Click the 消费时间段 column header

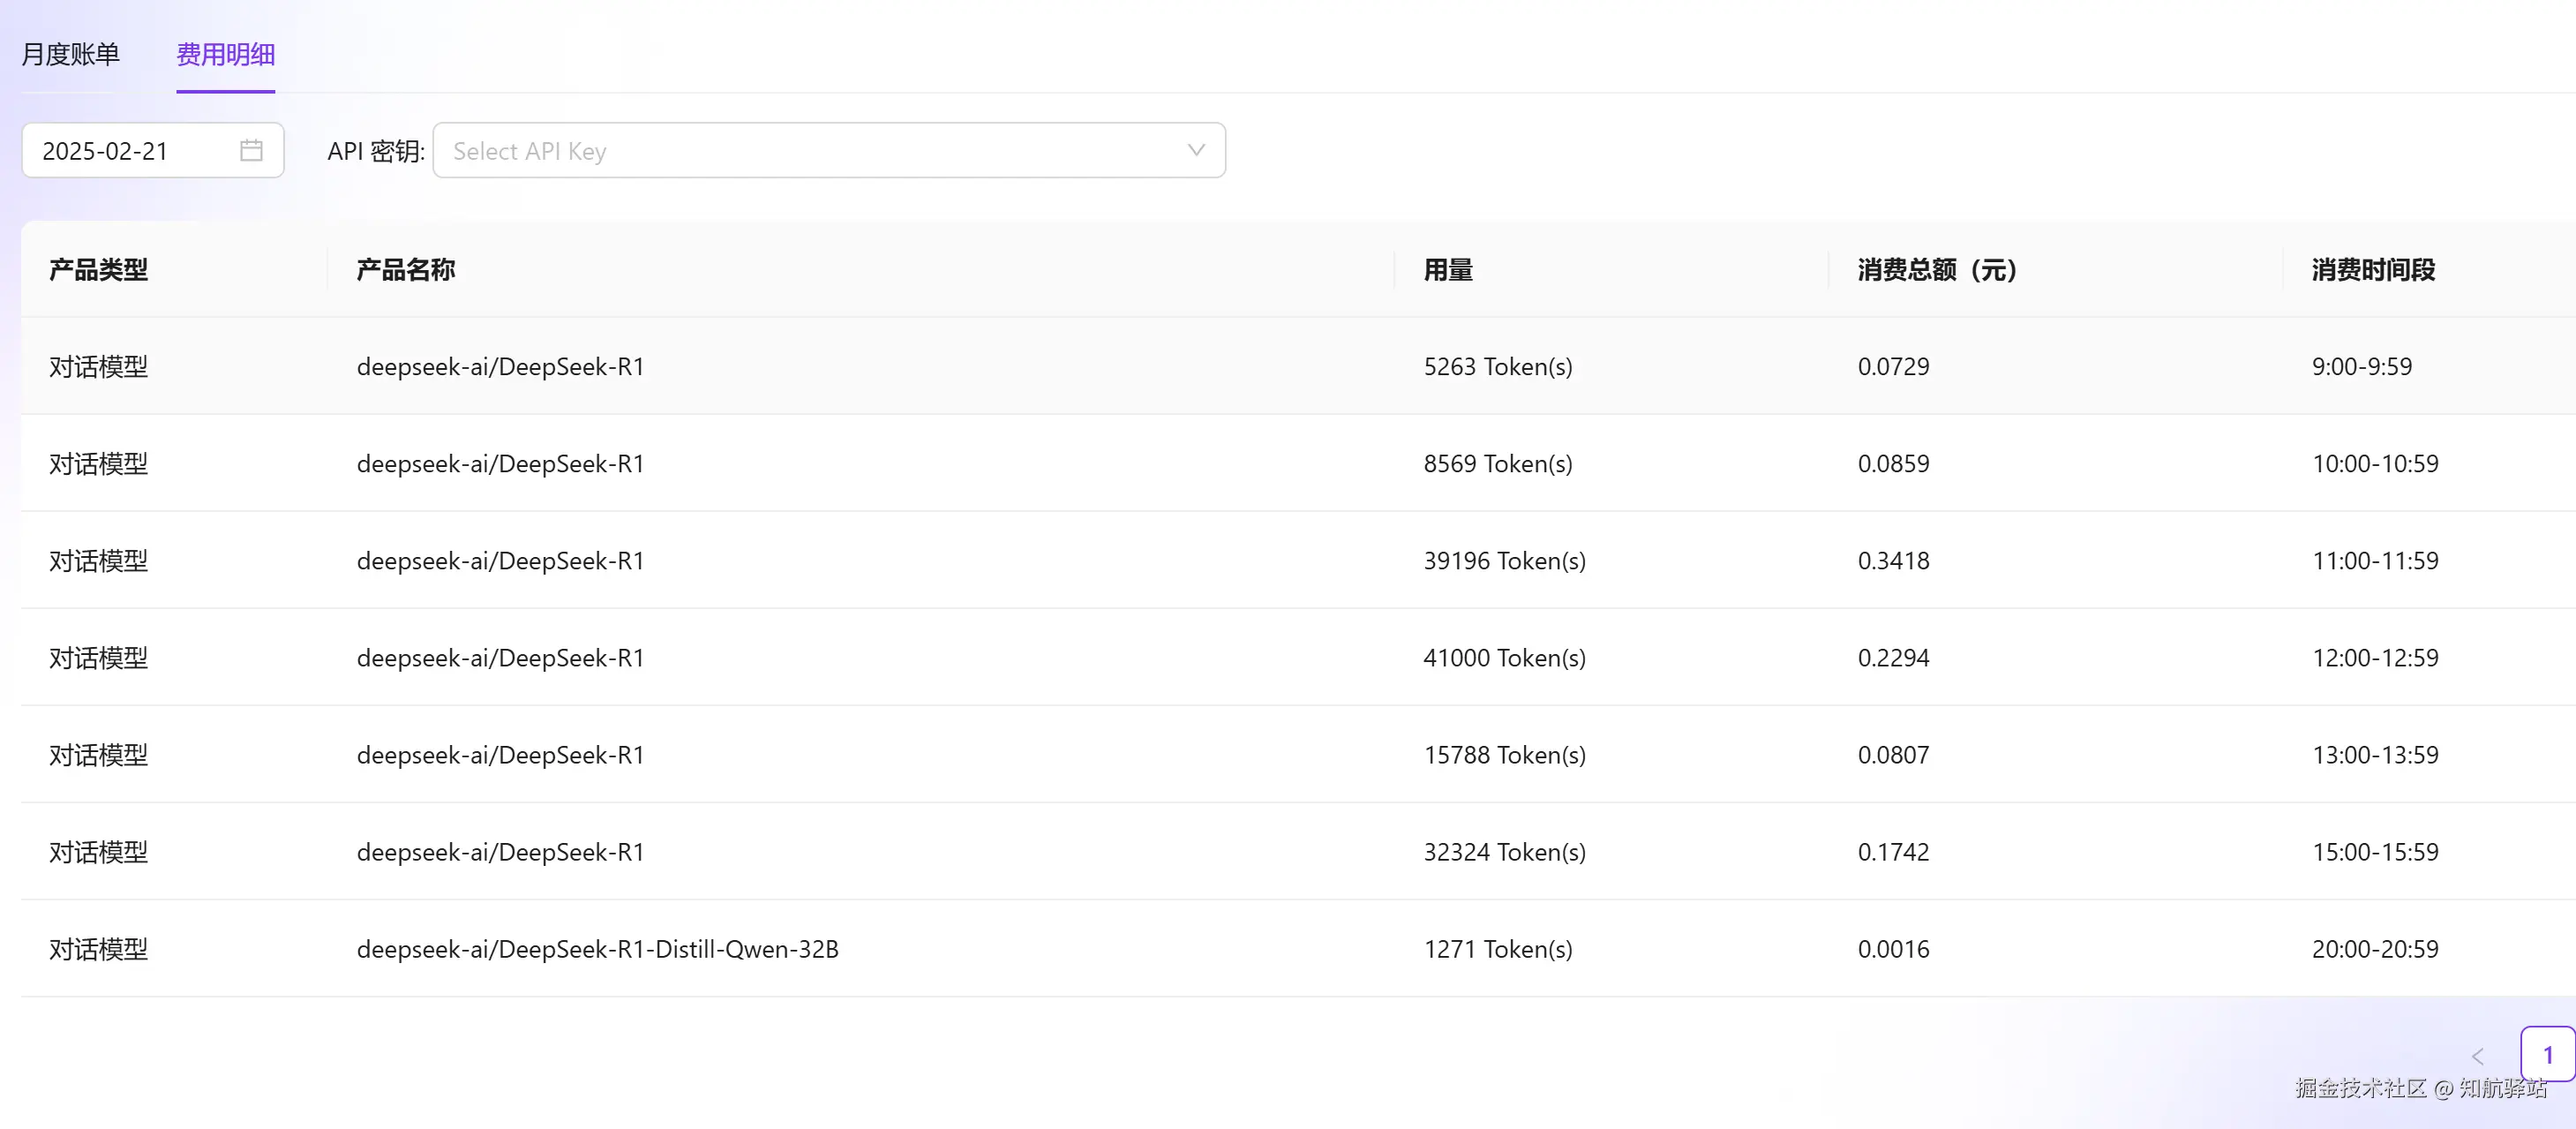pyautogui.click(x=2373, y=270)
